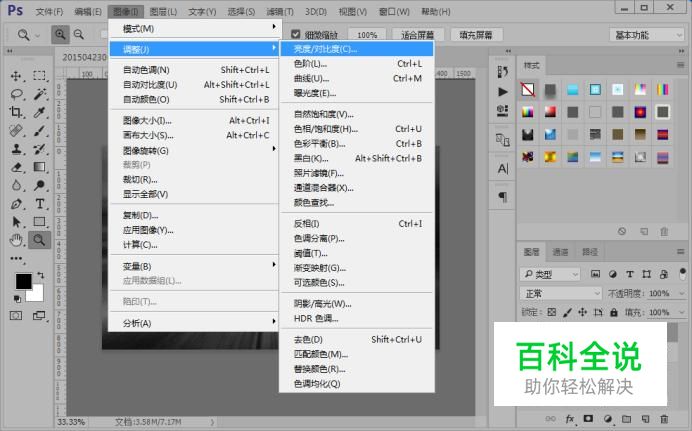Toggle Scrubby Zoom checkbox
This screenshot has width=692, height=431.
[296, 34]
